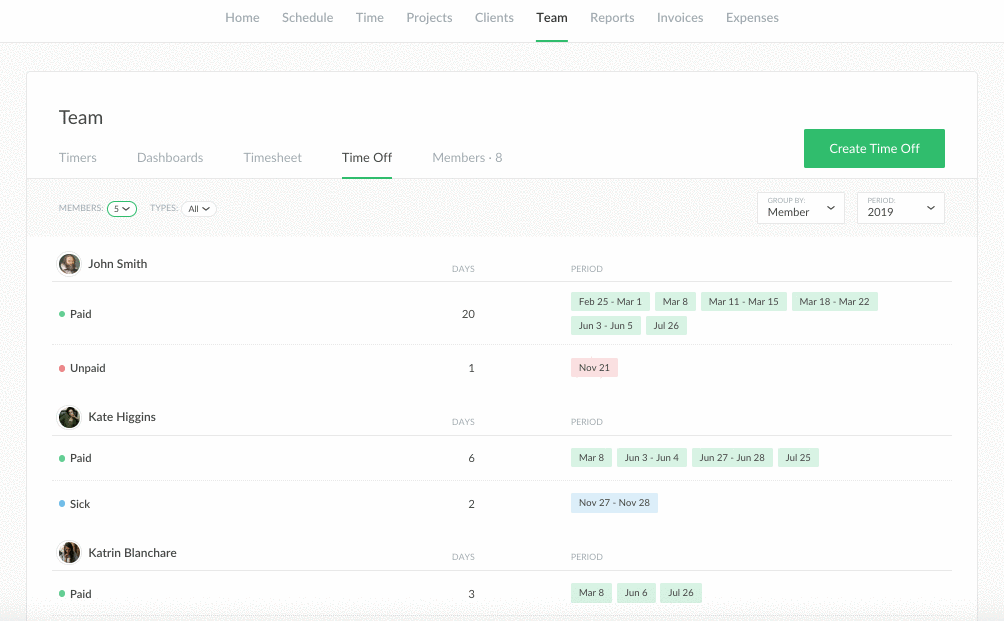Open the Dashboards tab

click(170, 158)
